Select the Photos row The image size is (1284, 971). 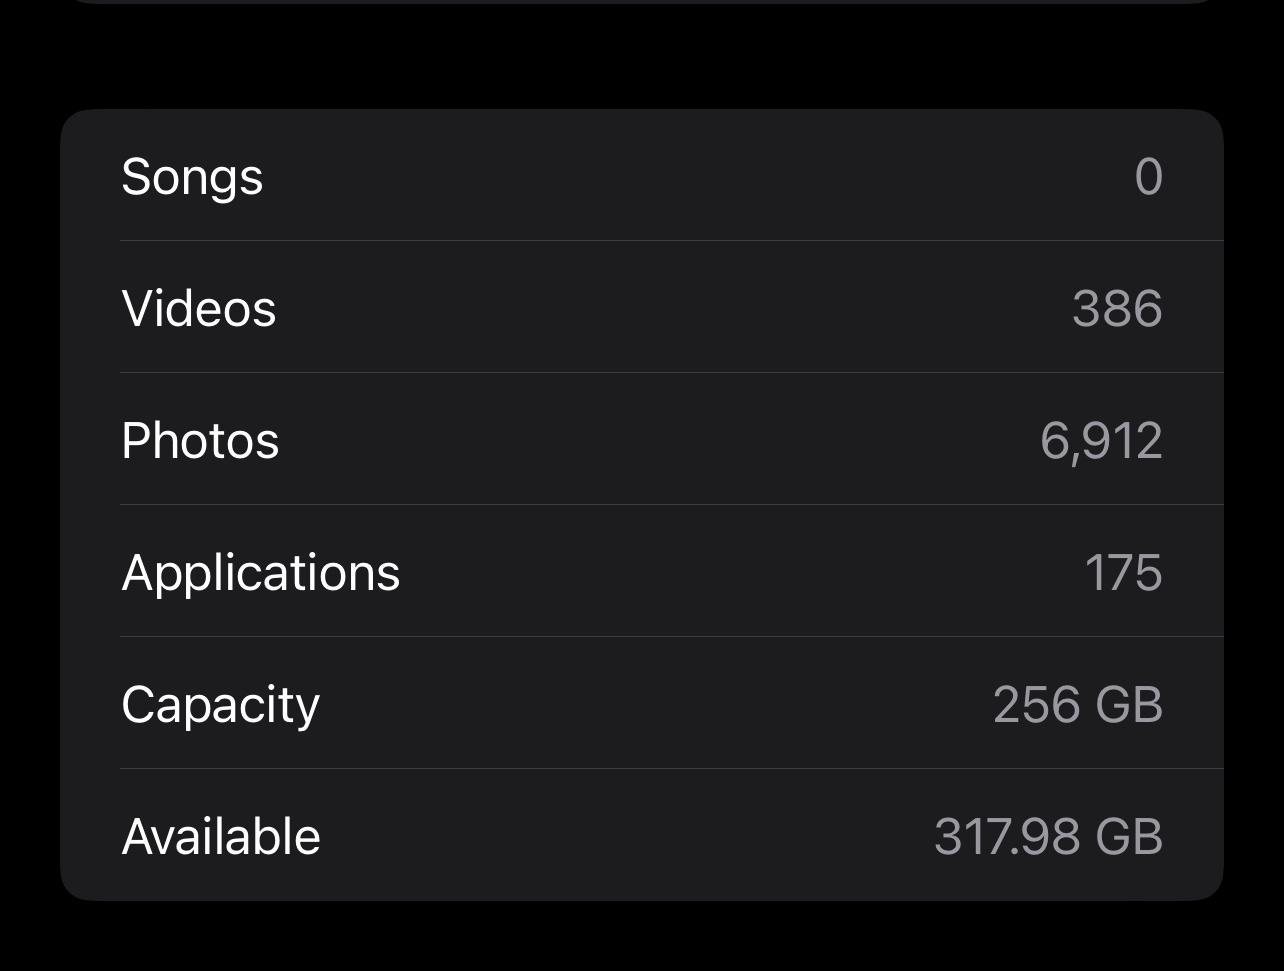(640, 439)
